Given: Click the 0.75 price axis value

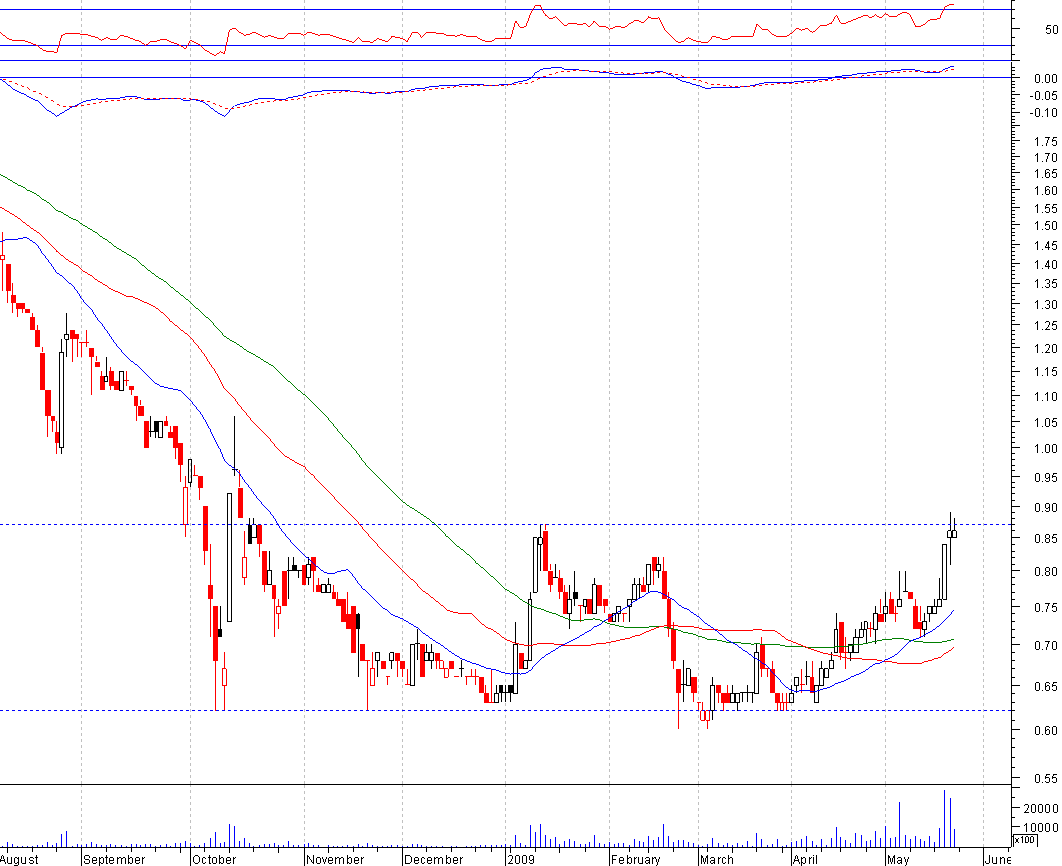Looking at the screenshot, I should point(1046,607).
